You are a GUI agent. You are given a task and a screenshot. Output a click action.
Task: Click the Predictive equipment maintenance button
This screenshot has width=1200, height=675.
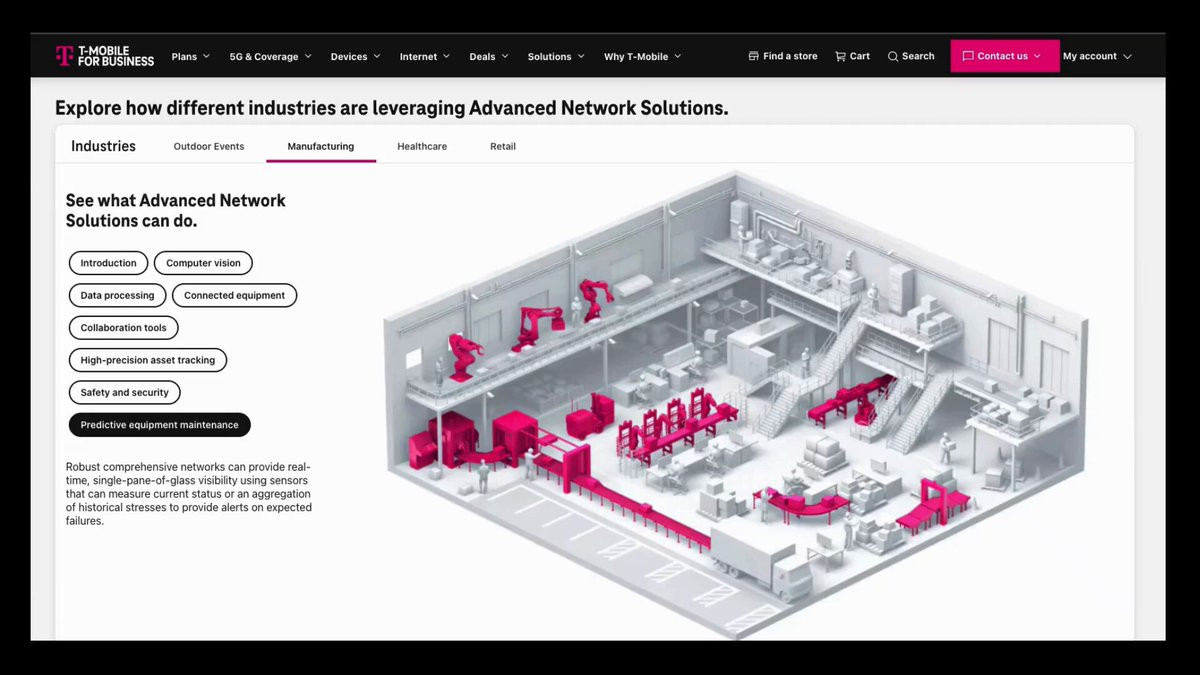pyautogui.click(x=159, y=425)
